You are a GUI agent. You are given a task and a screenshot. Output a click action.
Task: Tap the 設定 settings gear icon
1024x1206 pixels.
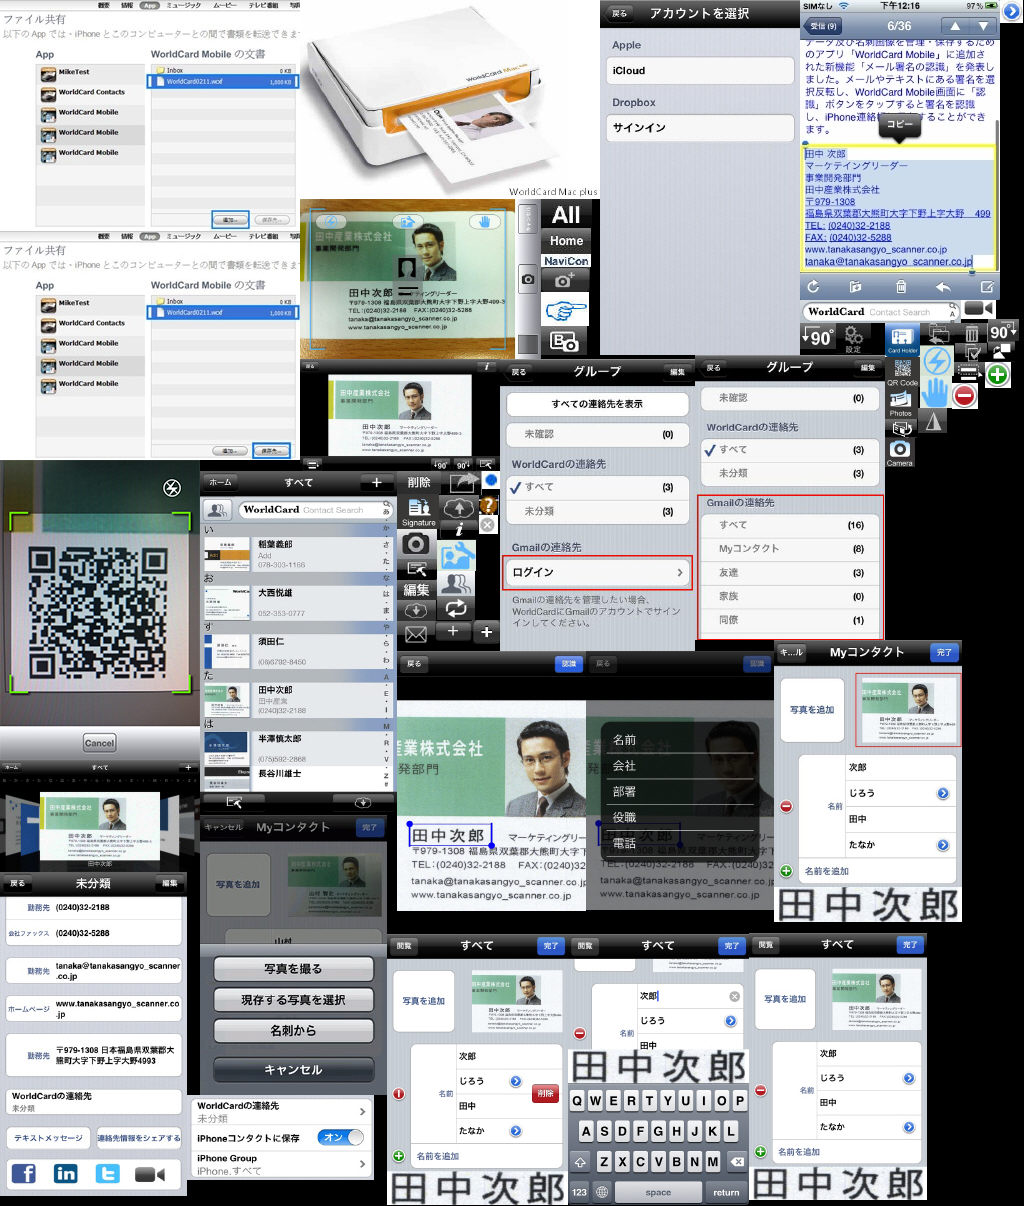click(853, 339)
